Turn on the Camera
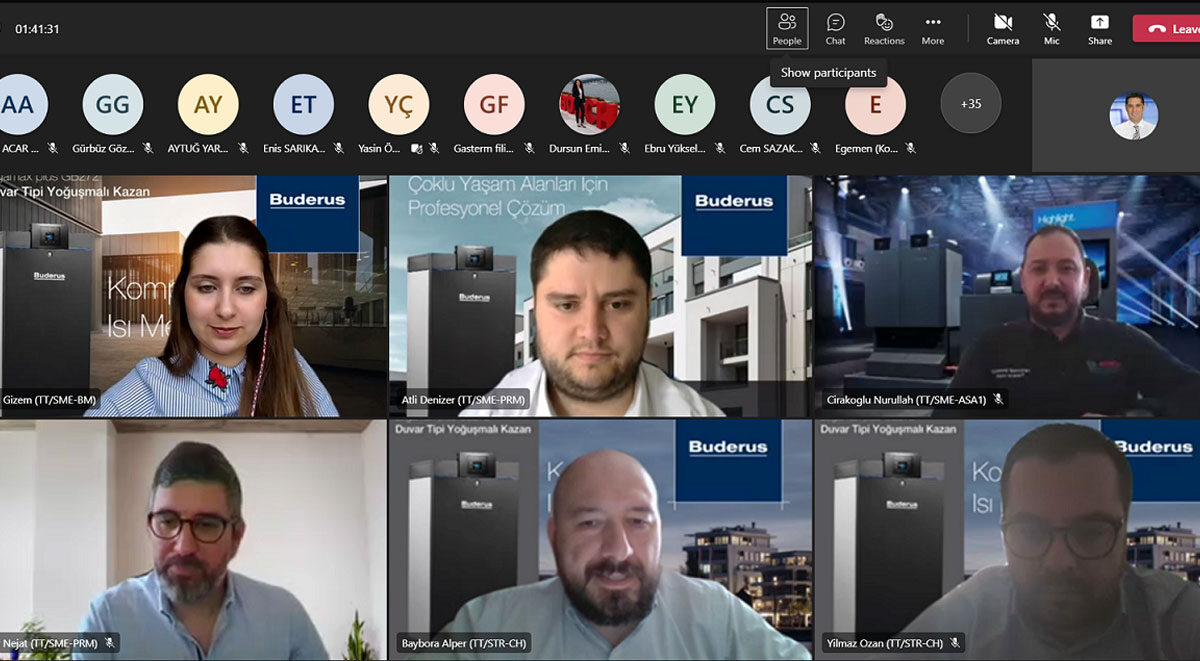Screen dimensions: 1200x661 pyautogui.click(x=1003, y=28)
